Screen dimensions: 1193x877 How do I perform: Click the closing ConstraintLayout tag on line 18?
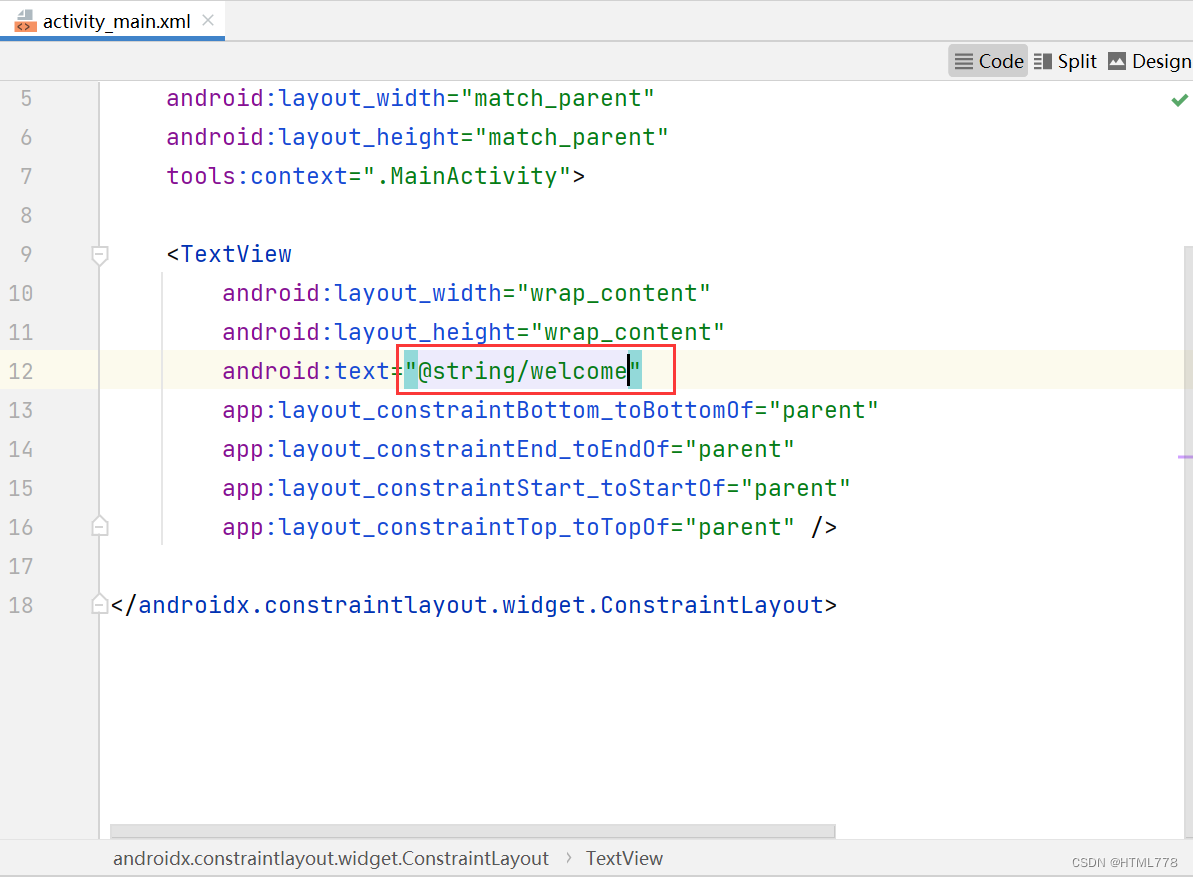(473, 605)
